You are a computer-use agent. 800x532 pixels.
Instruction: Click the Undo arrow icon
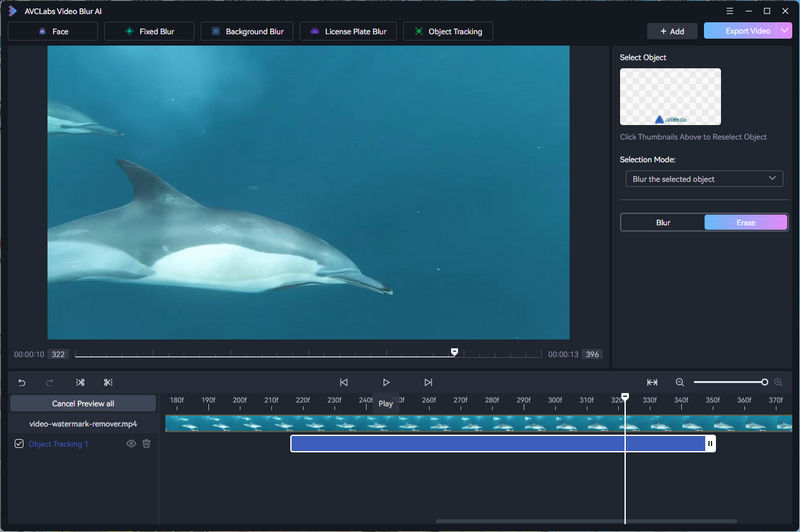coord(21,382)
